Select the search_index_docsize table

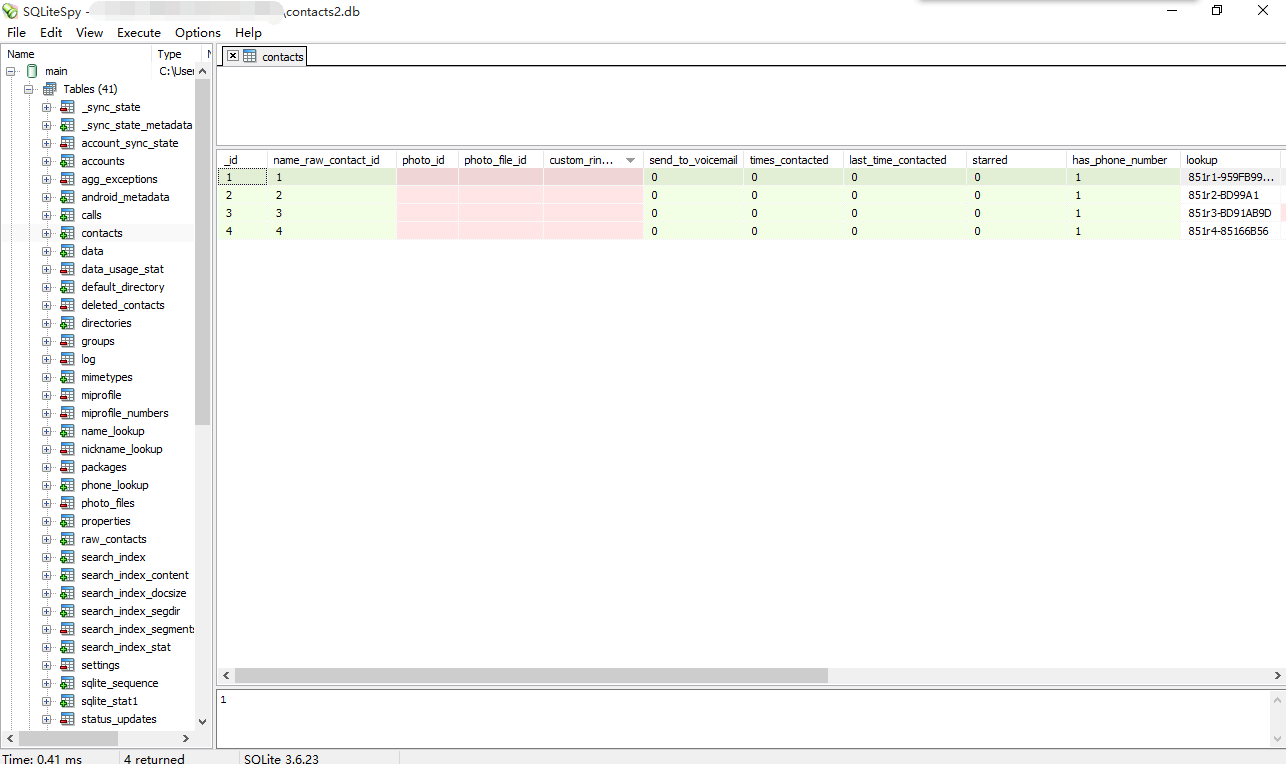click(134, 593)
